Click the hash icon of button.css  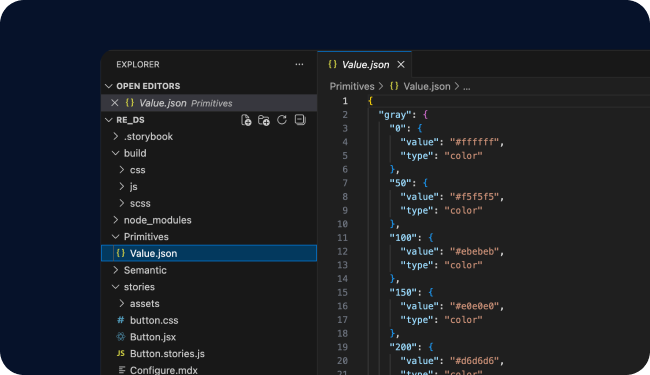point(121,320)
